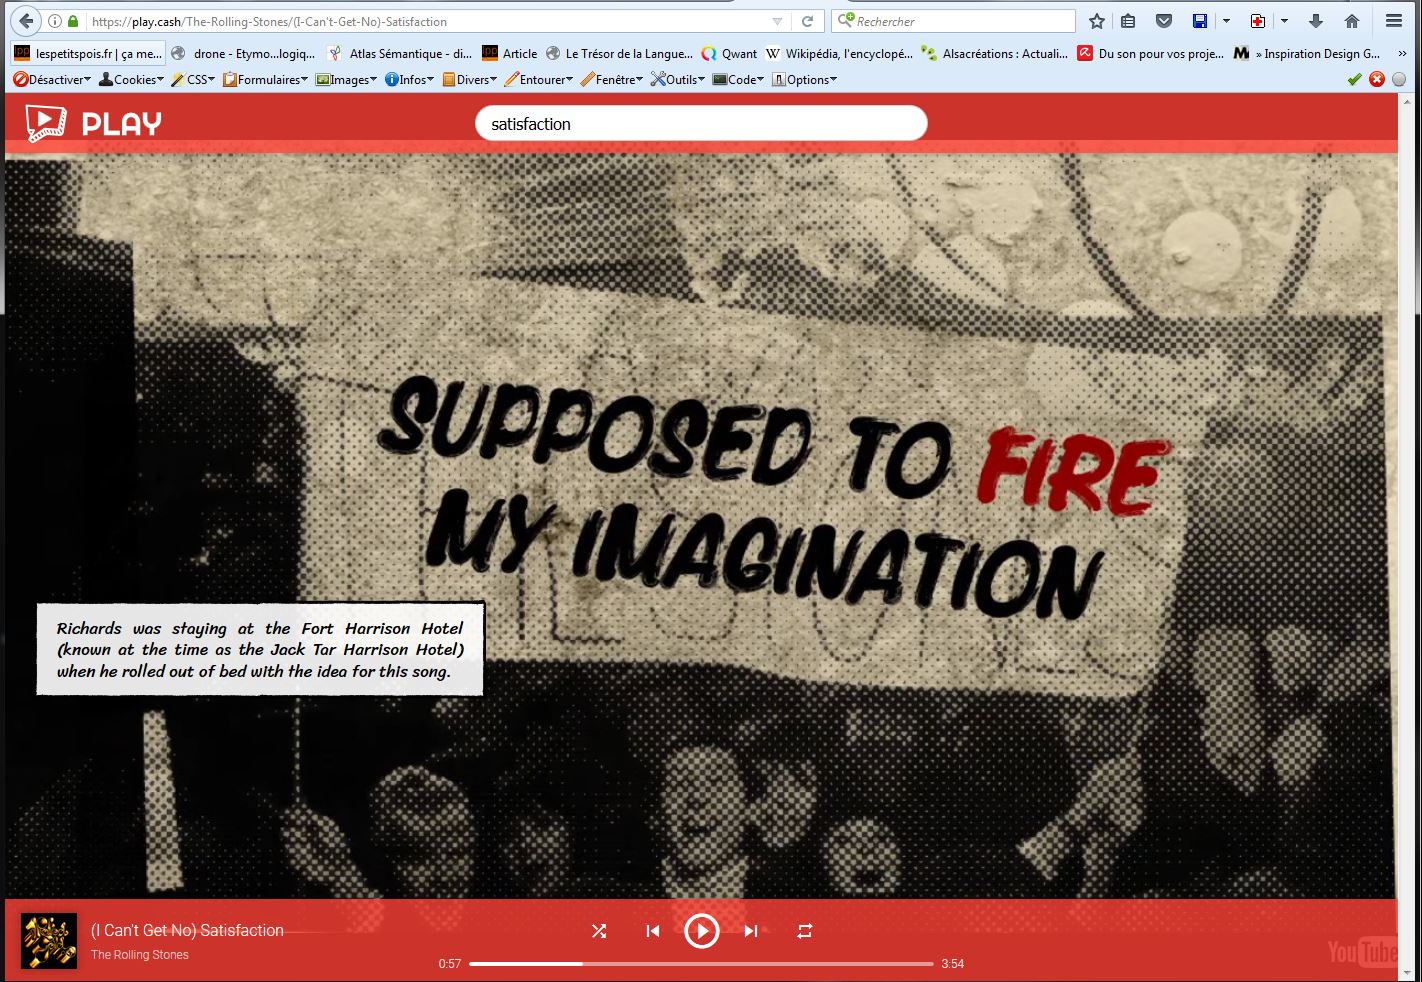Open the Wikipédia bookmark
The width and height of the screenshot is (1422, 982).
click(839, 54)
